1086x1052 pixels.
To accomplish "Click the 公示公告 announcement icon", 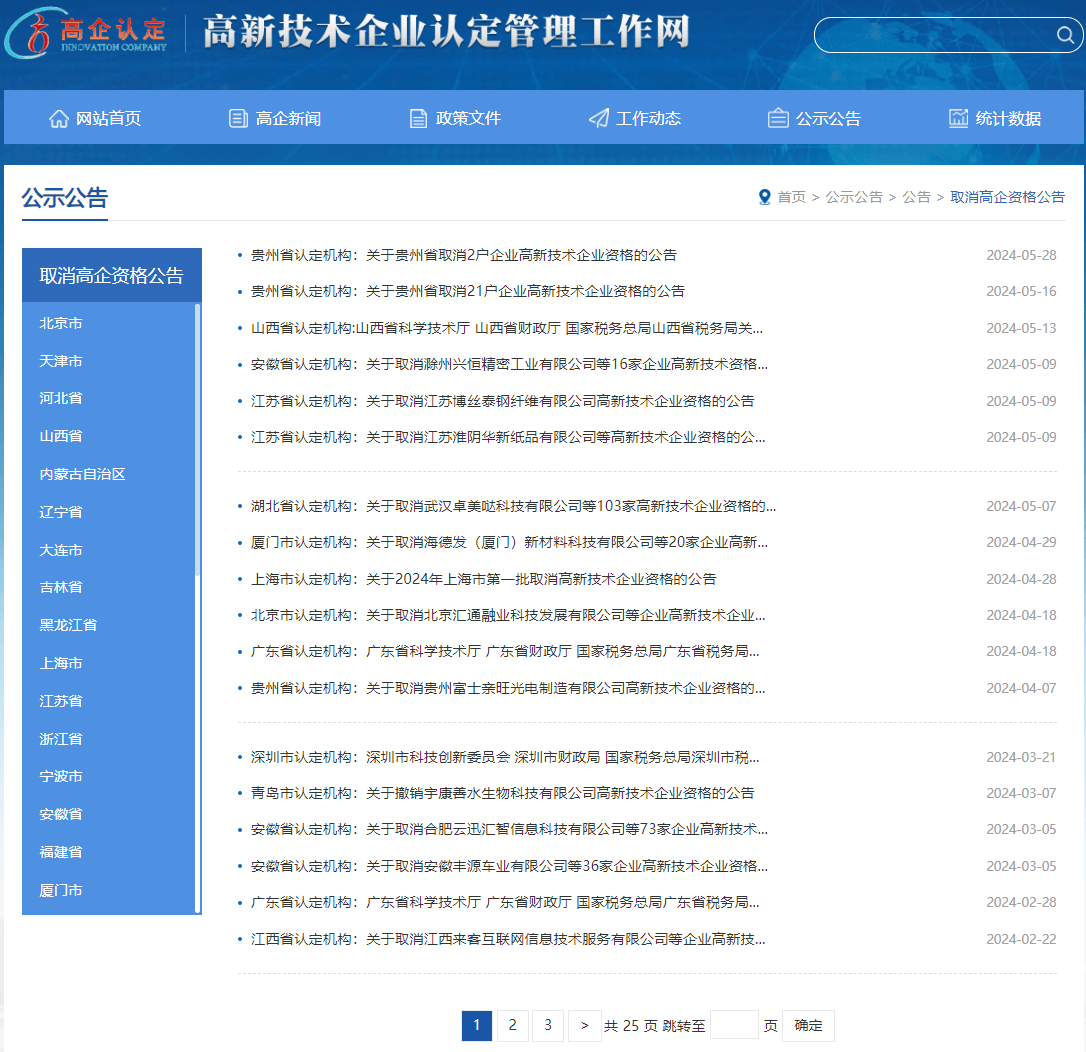I will click(x=778, y=117).
